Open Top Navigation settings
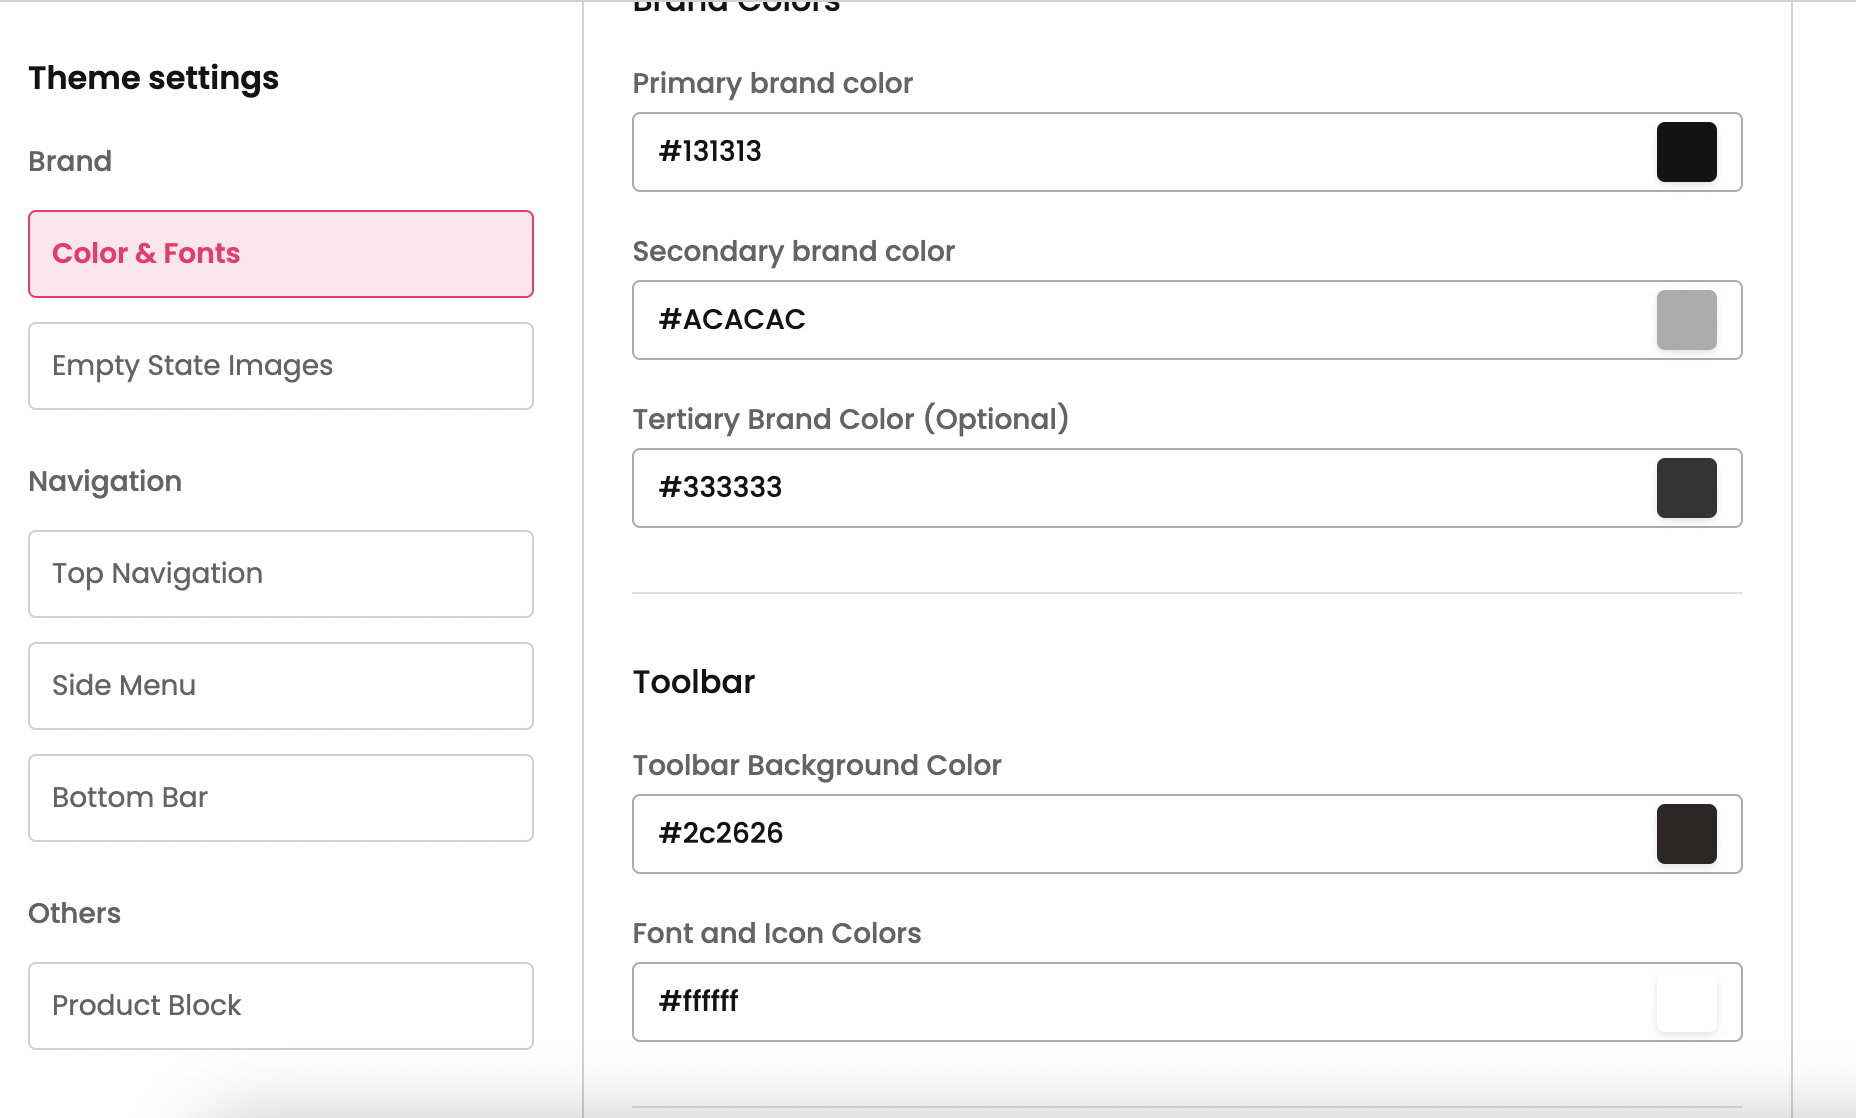 (280, 574)
